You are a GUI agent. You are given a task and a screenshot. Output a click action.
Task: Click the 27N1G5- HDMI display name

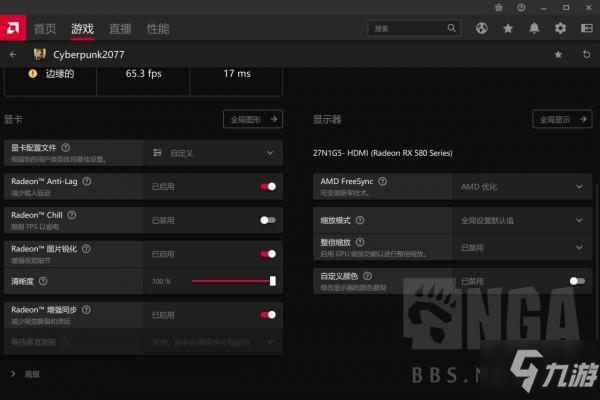coord(383,153)
